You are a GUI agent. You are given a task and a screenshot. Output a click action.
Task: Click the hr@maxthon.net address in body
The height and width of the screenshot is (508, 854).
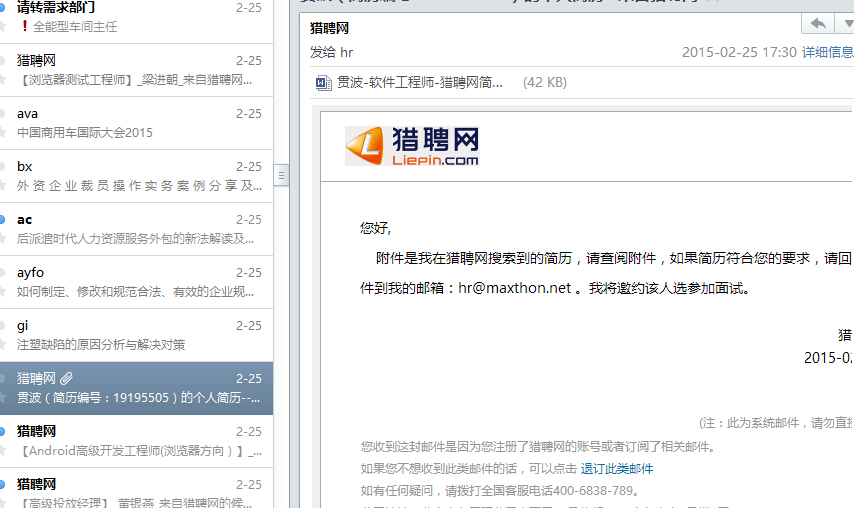(x=515, y=287)
